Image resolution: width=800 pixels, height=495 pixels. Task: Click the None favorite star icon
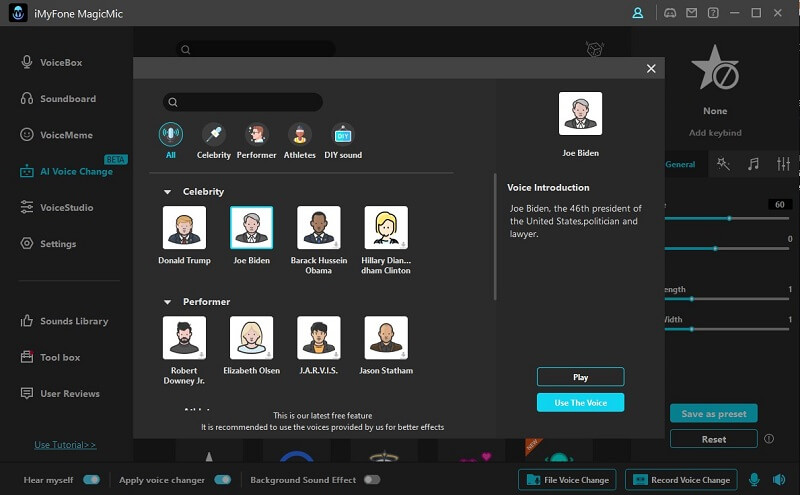pyautogui.click(x=715, y=68)
